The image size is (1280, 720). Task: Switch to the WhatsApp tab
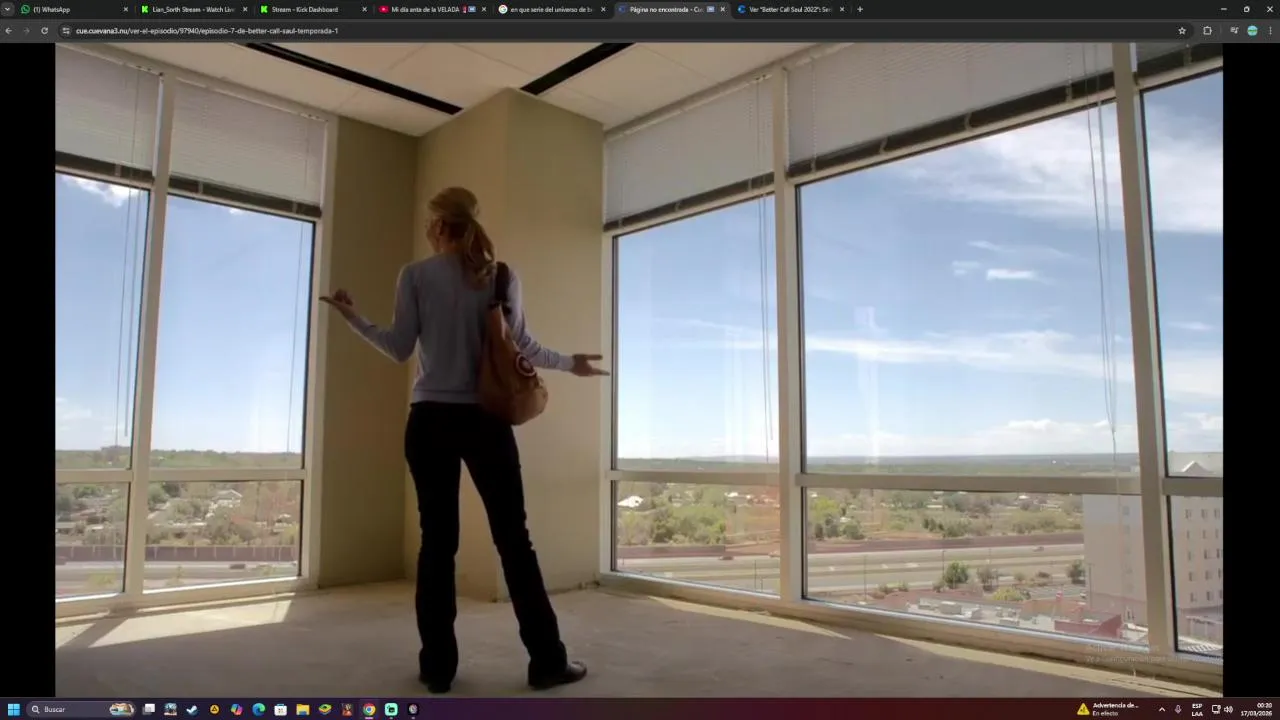click(75, 9)
